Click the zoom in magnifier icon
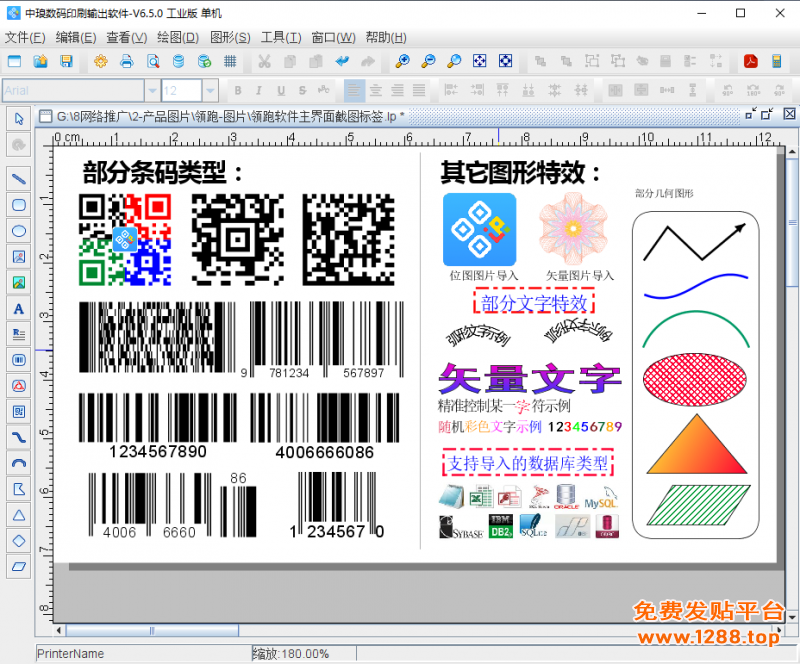 click(403, 62)
